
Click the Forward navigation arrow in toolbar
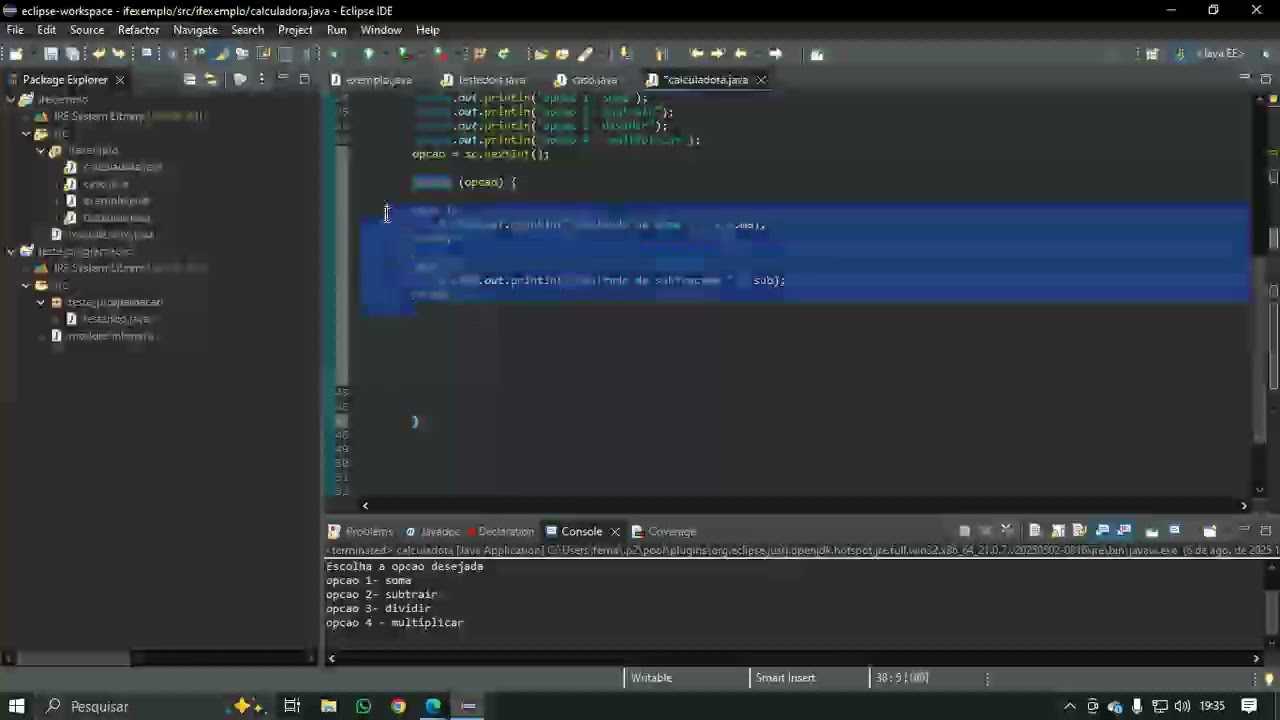tap(775, 54)
